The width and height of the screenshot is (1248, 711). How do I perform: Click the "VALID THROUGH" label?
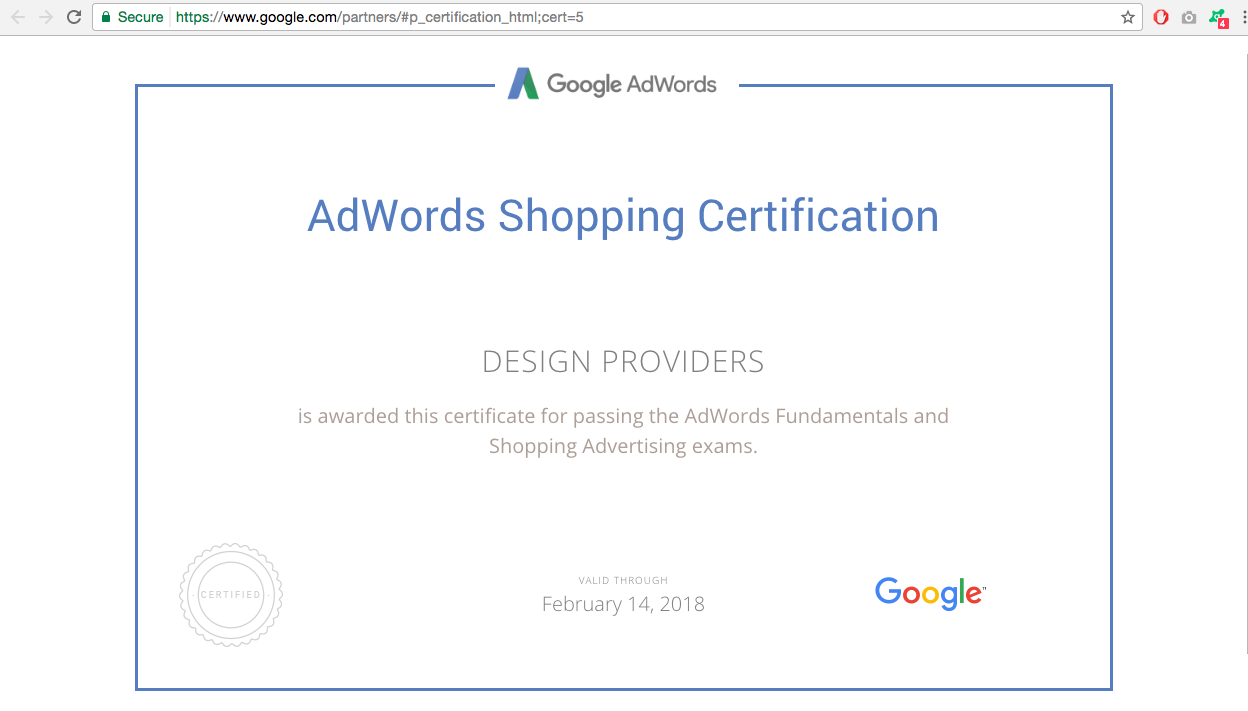click(x=623, y=580)
